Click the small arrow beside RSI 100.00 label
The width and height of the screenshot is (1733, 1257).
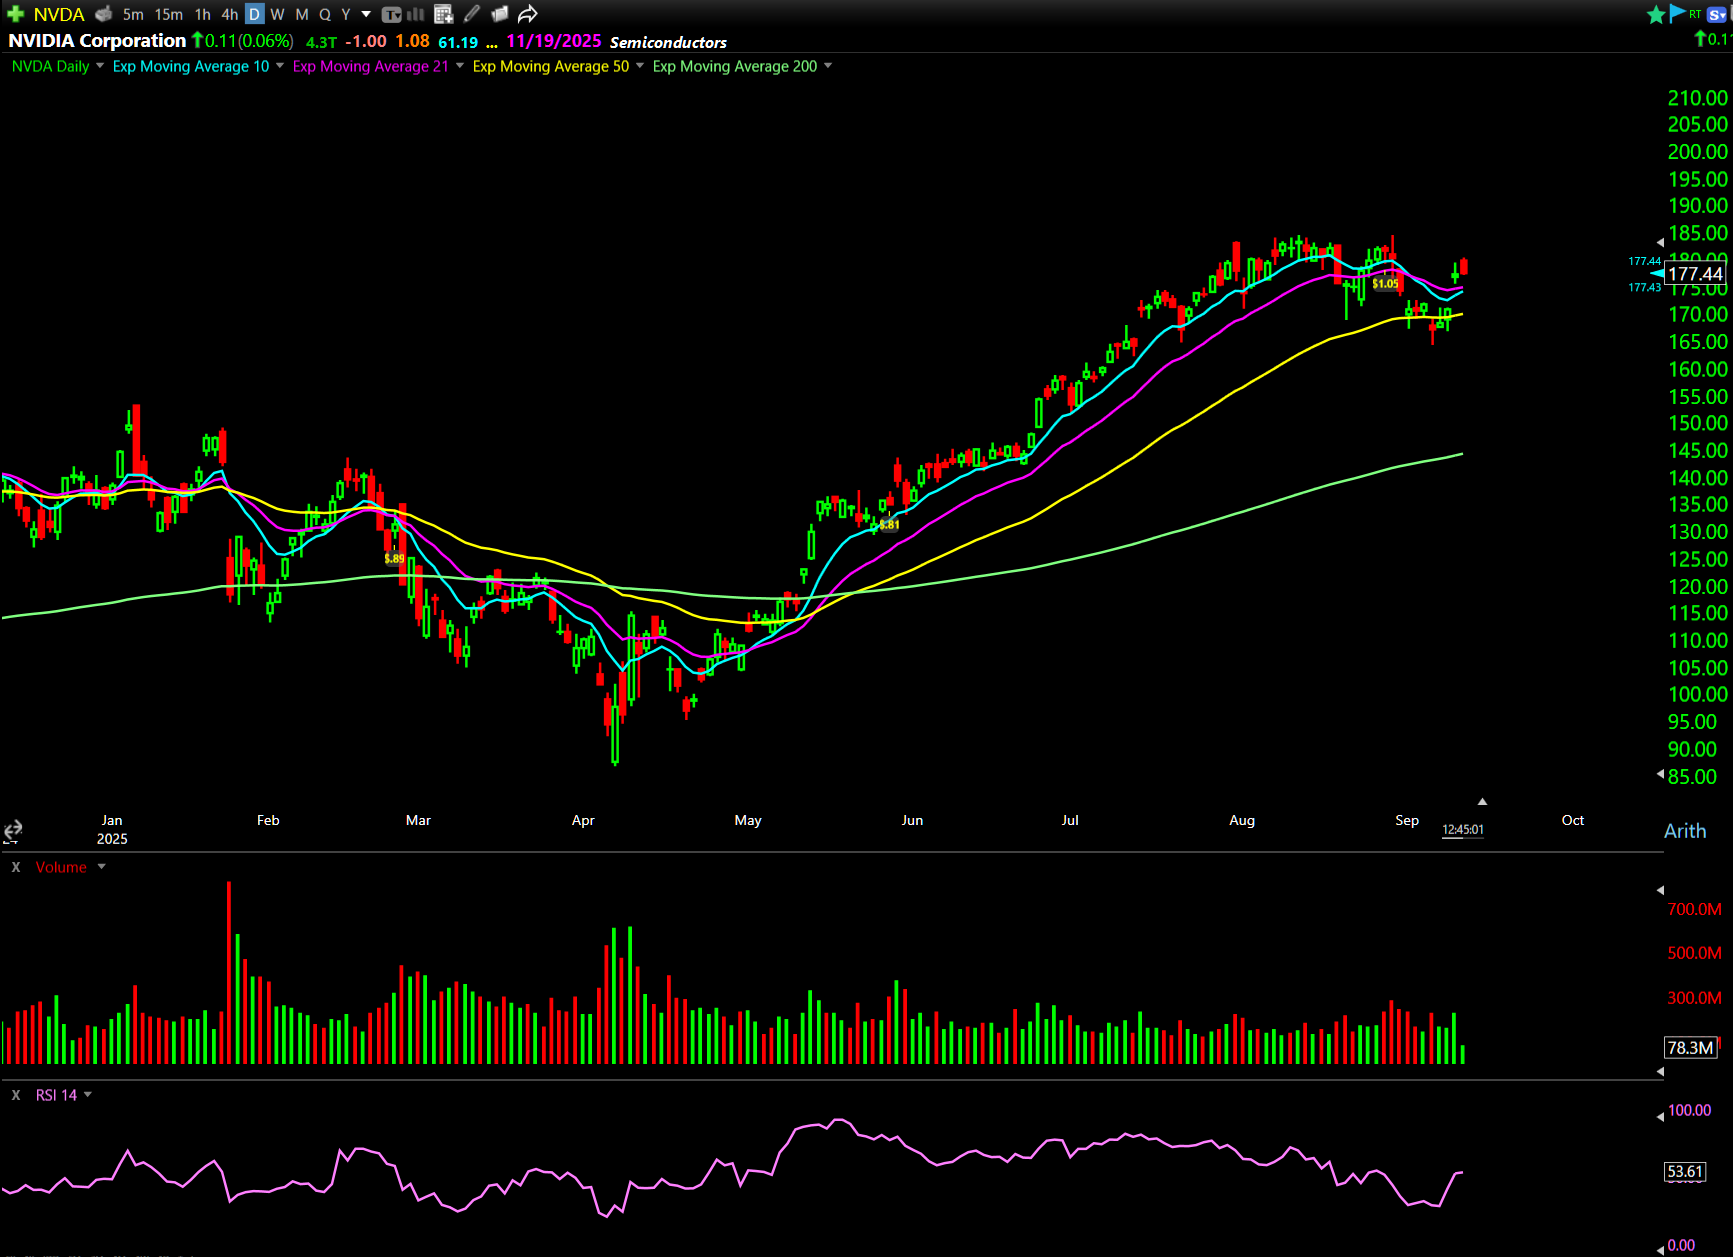tap(1660, 1117)
